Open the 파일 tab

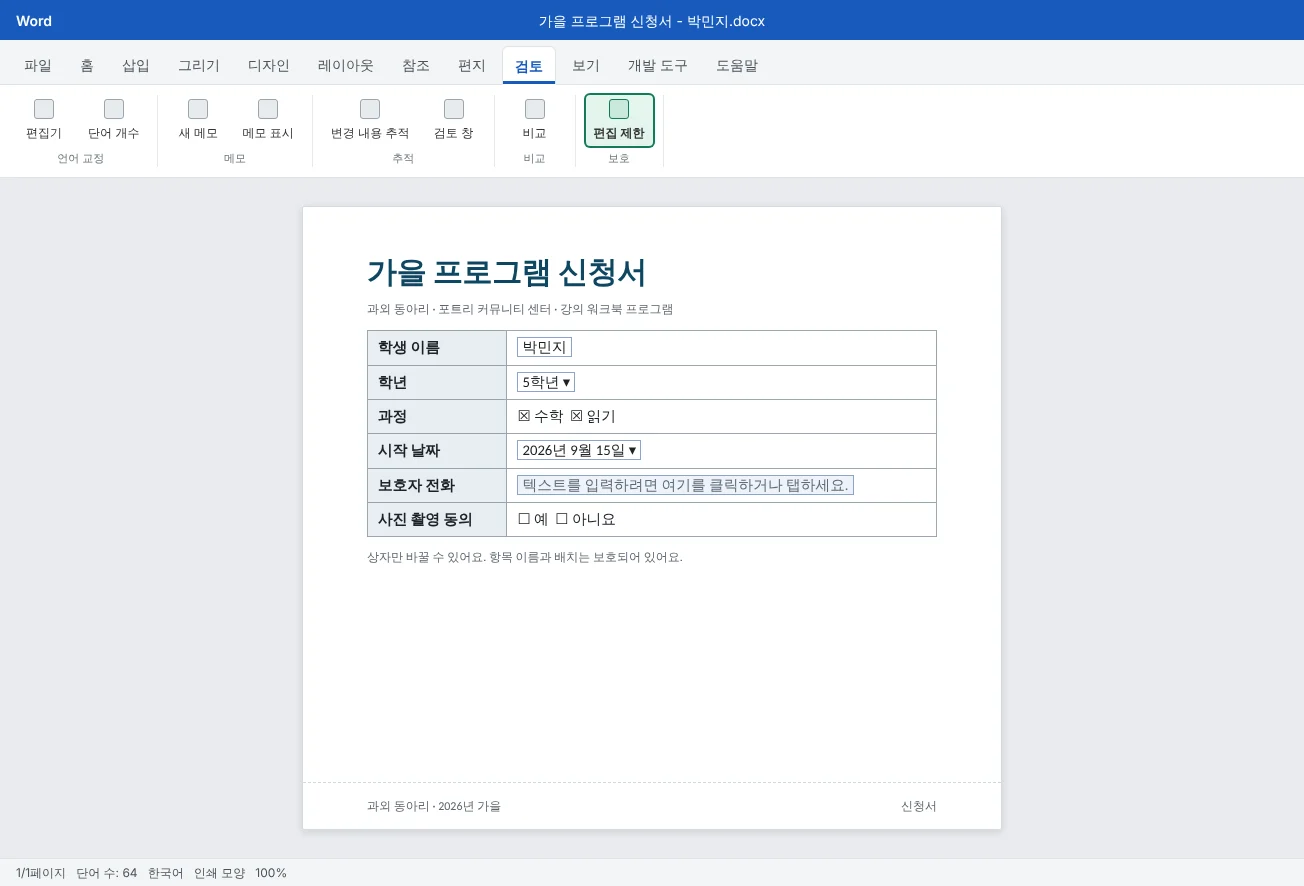pyautogui.click(x=38, y=66)
